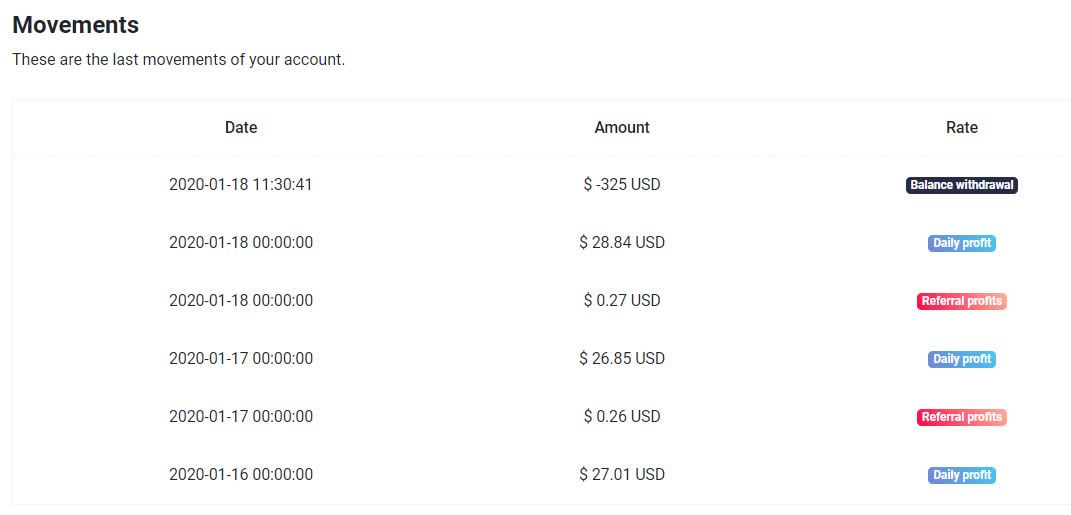The width and height of the screenshot is (1071, 515).
Task: Click Daily profit badge for $27.01
Action: (x=962, y=475)
